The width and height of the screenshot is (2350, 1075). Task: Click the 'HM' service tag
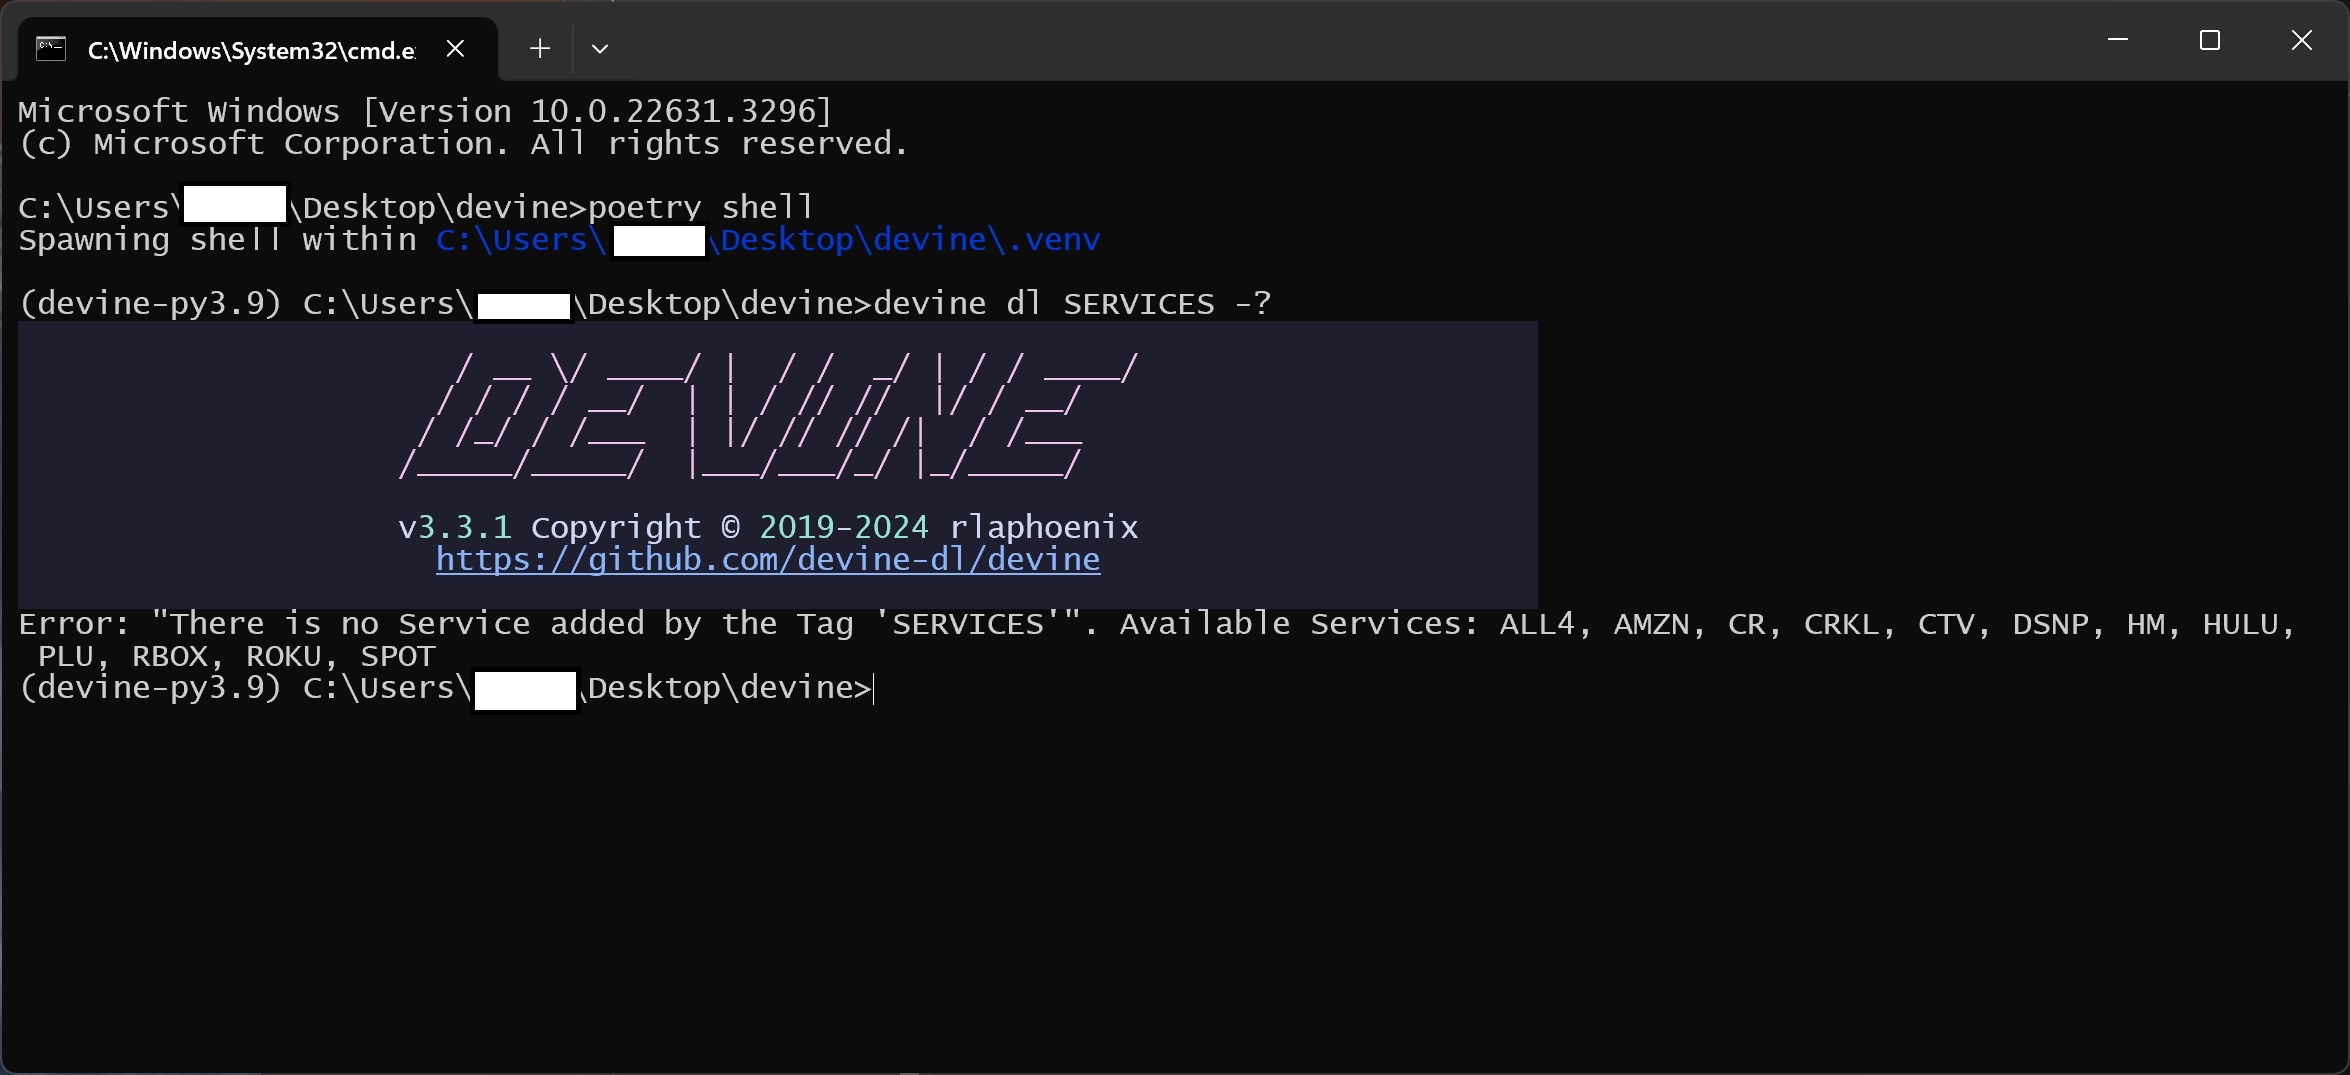pyautogui.click(x=2145, y=624)
